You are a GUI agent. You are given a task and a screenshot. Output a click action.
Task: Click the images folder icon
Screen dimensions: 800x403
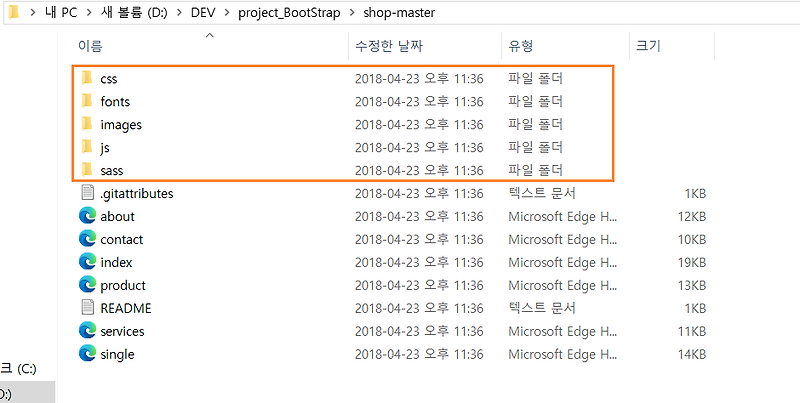pos(87,124)
